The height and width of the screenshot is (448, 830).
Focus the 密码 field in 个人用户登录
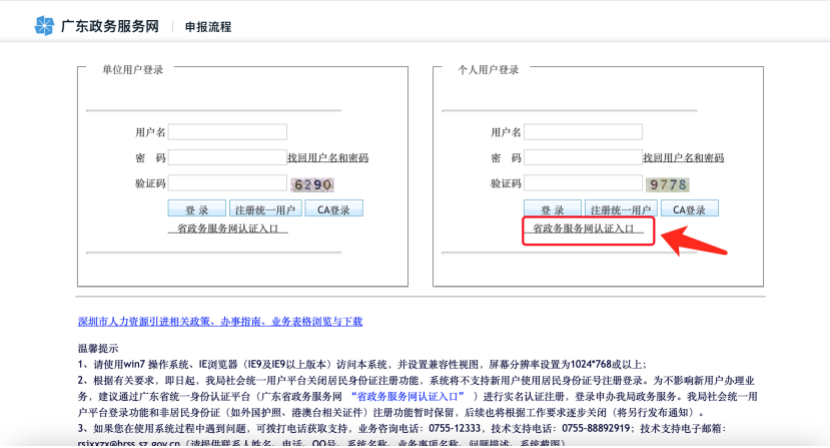point(583,157)
